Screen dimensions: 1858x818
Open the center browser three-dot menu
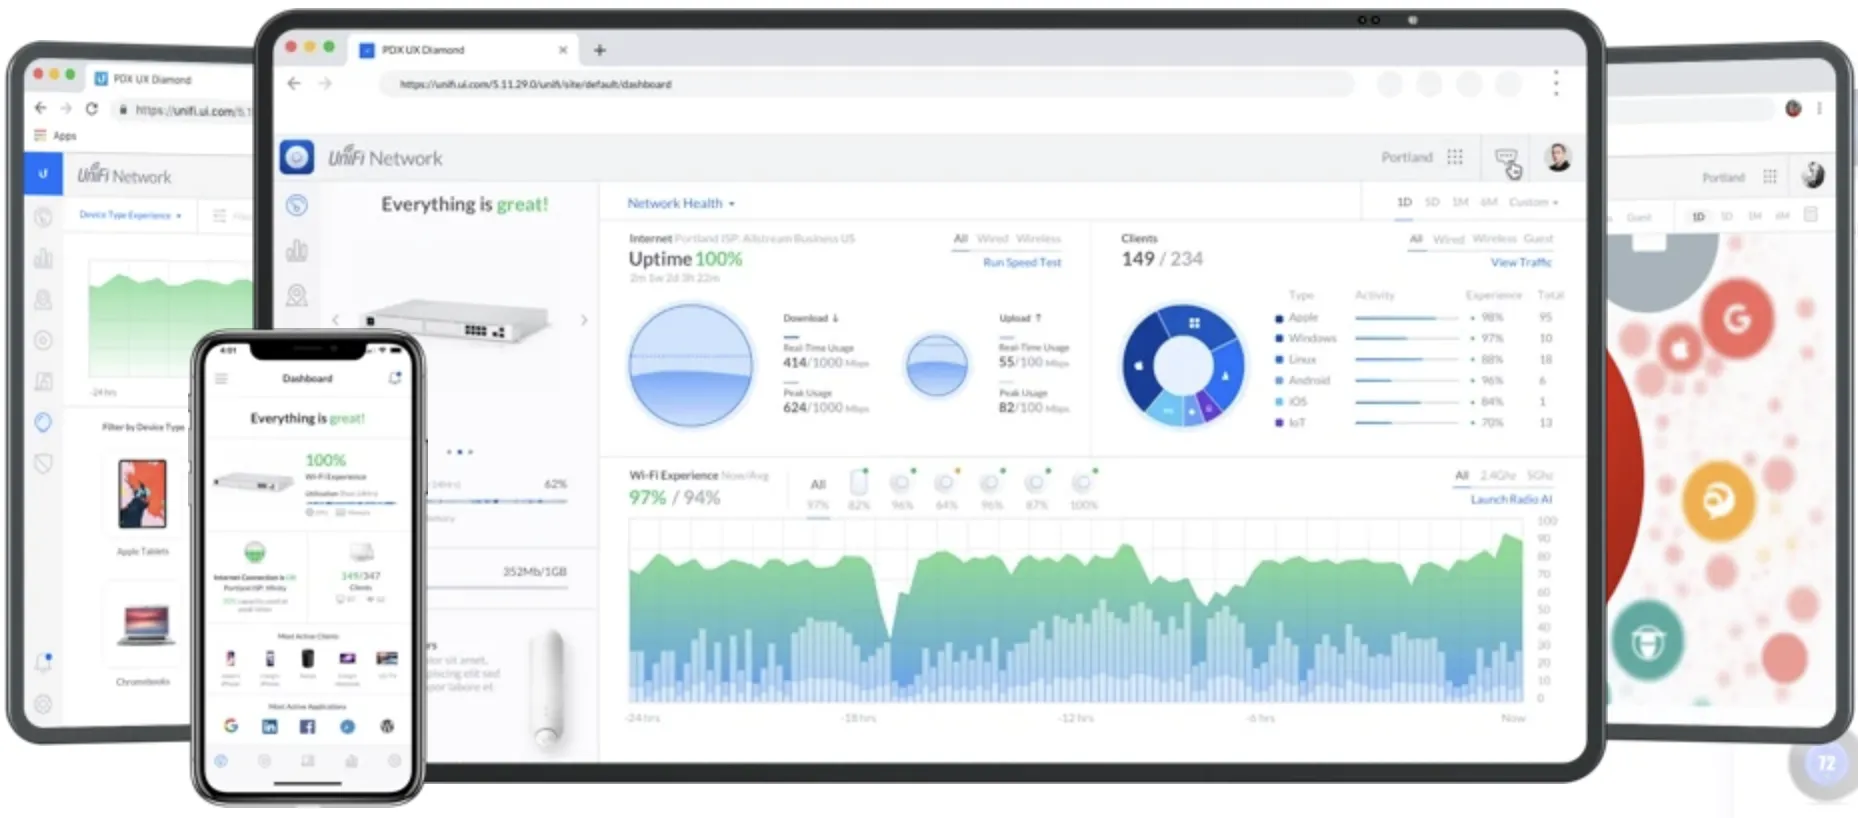pos(1556,83)
